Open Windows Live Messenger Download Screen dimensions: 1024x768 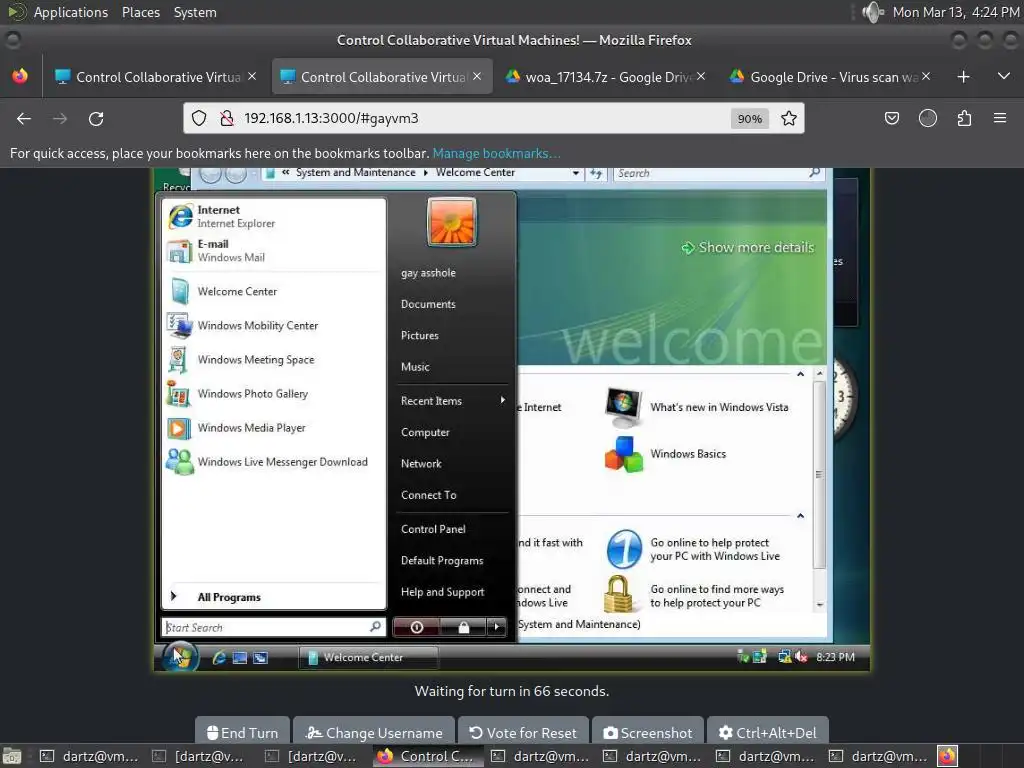[x=273, y=462]
